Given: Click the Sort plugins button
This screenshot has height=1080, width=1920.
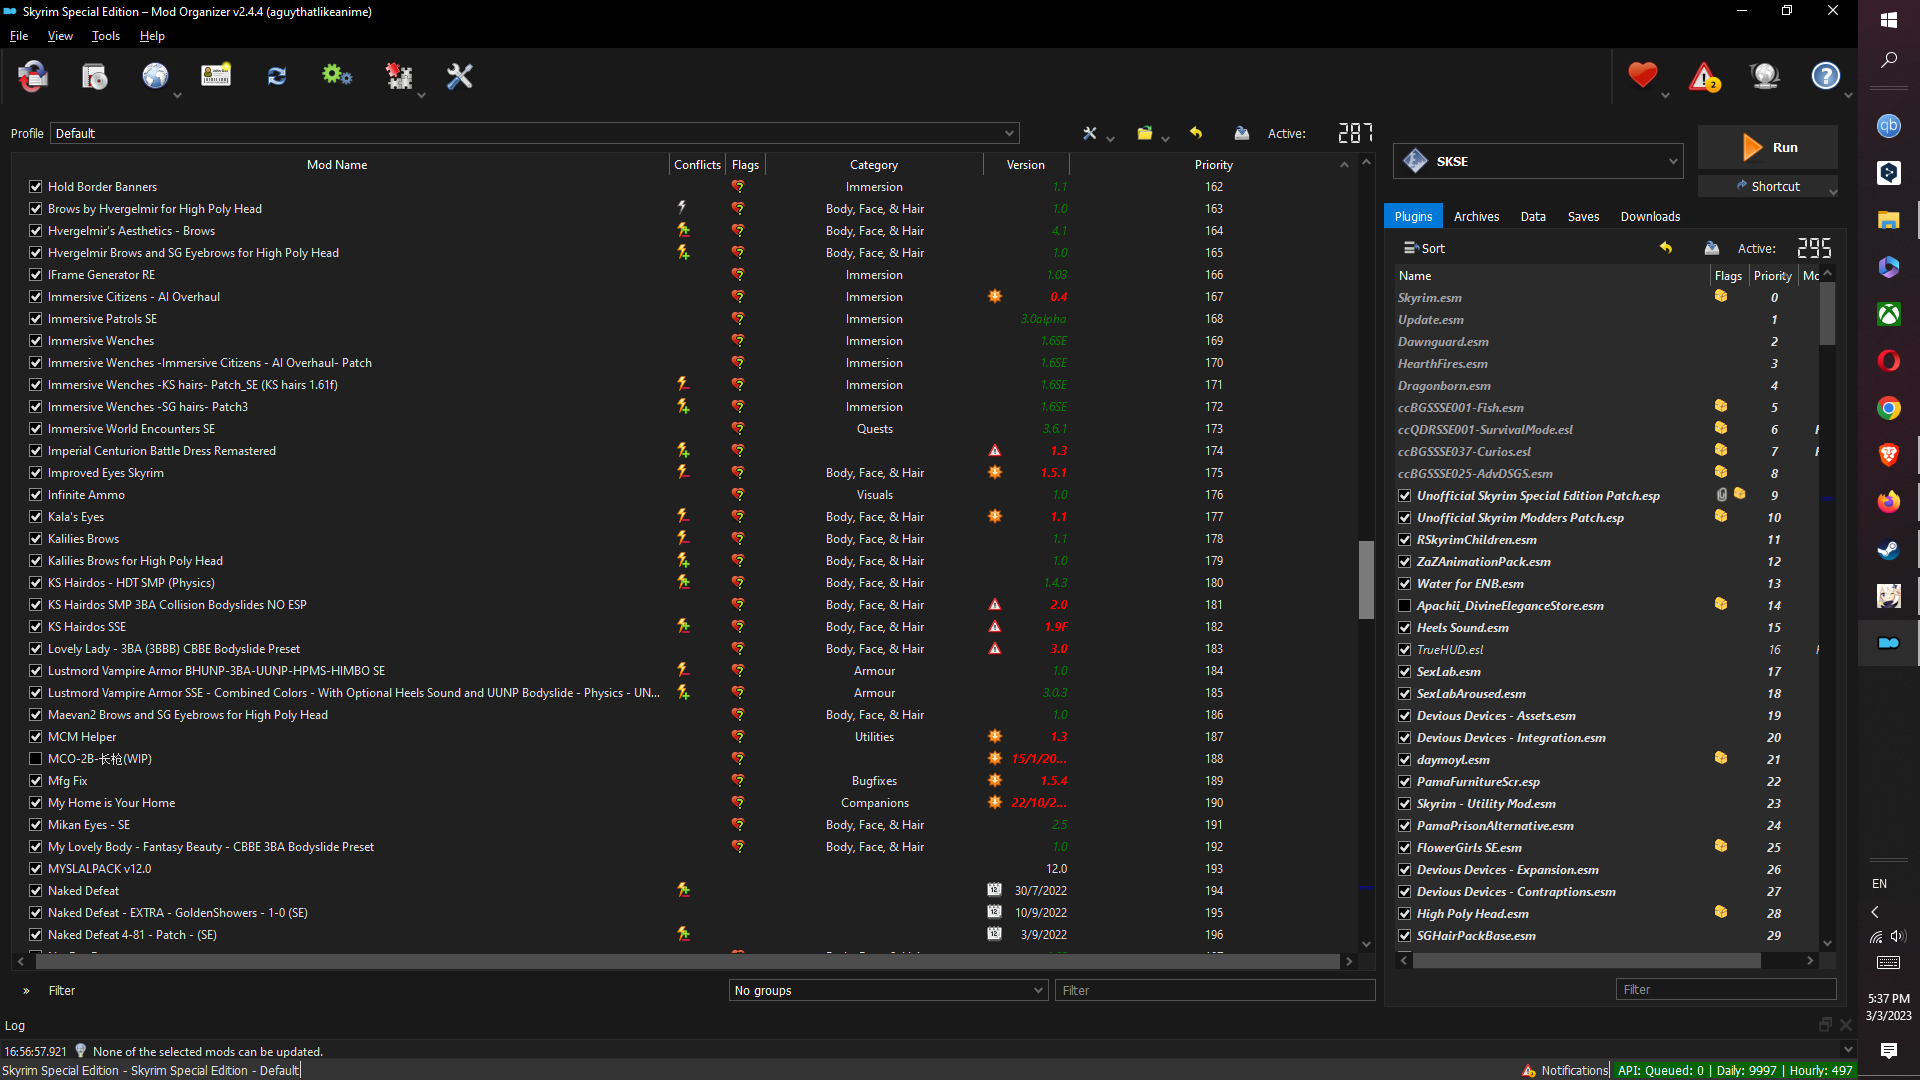Looking at the screenshot, I should (x=1424, y=248).
